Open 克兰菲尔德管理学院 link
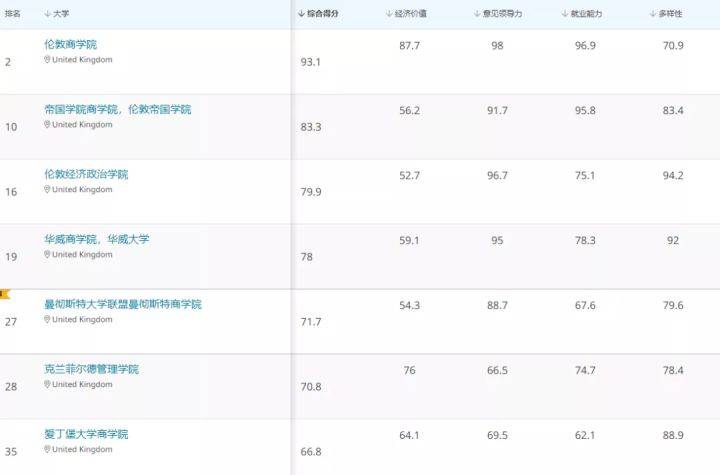The width and height of the screenshot is (720, 475). coord(91,369)
